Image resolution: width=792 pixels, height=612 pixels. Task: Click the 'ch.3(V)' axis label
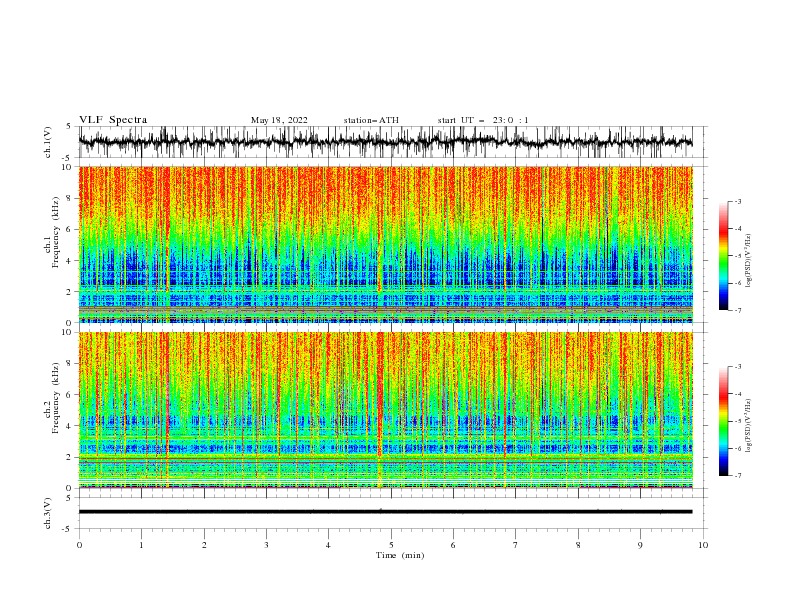point(48,513)
